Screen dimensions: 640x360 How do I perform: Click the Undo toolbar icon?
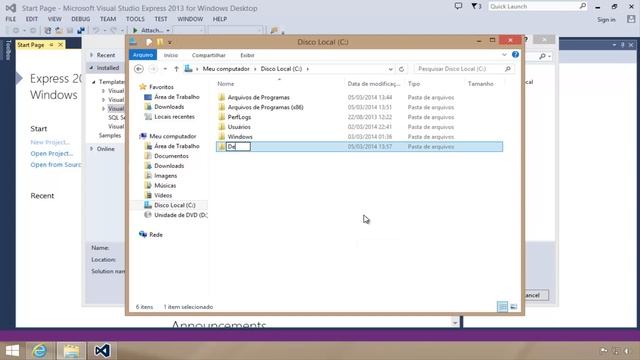[96, 31]
